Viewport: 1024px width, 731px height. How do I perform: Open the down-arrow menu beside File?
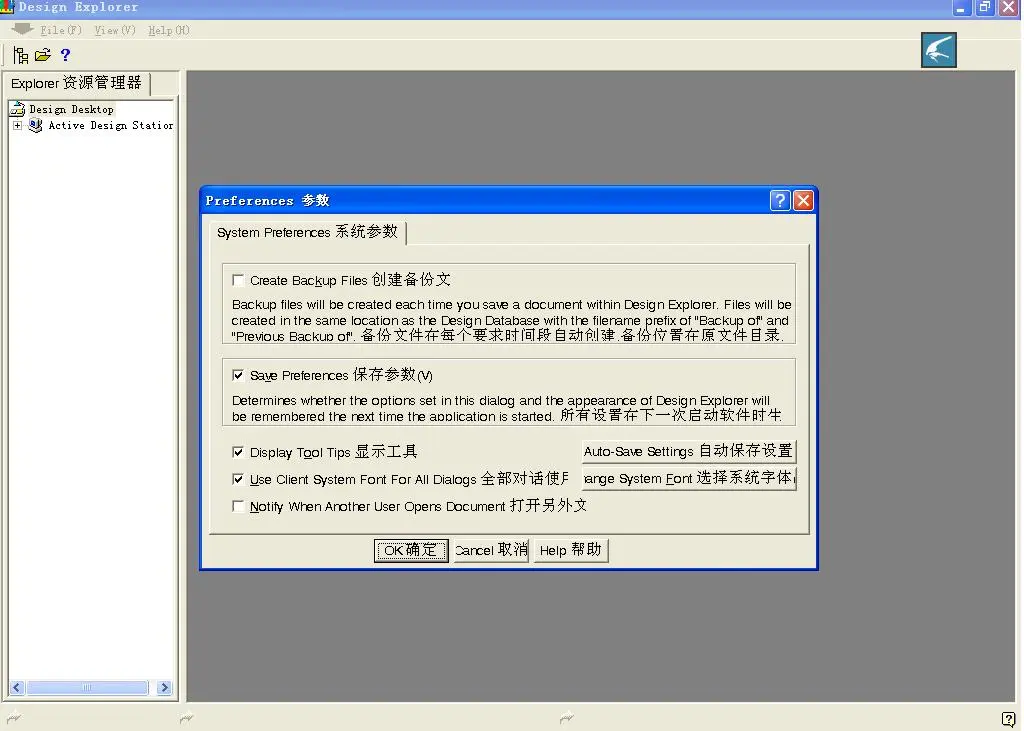(x=22, y=29)
